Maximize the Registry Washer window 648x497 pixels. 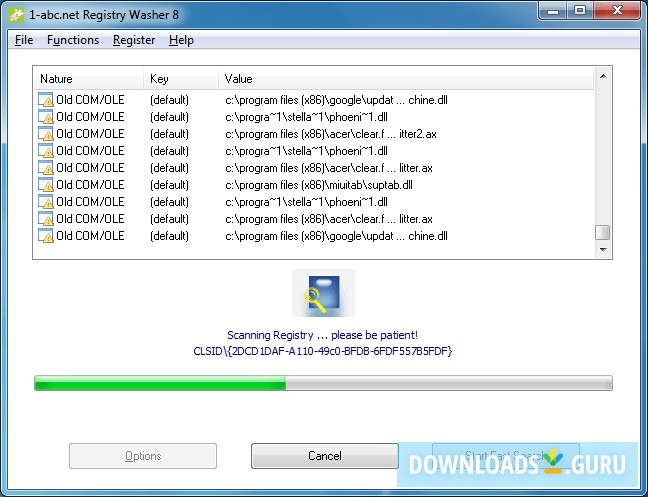(580, 11)
